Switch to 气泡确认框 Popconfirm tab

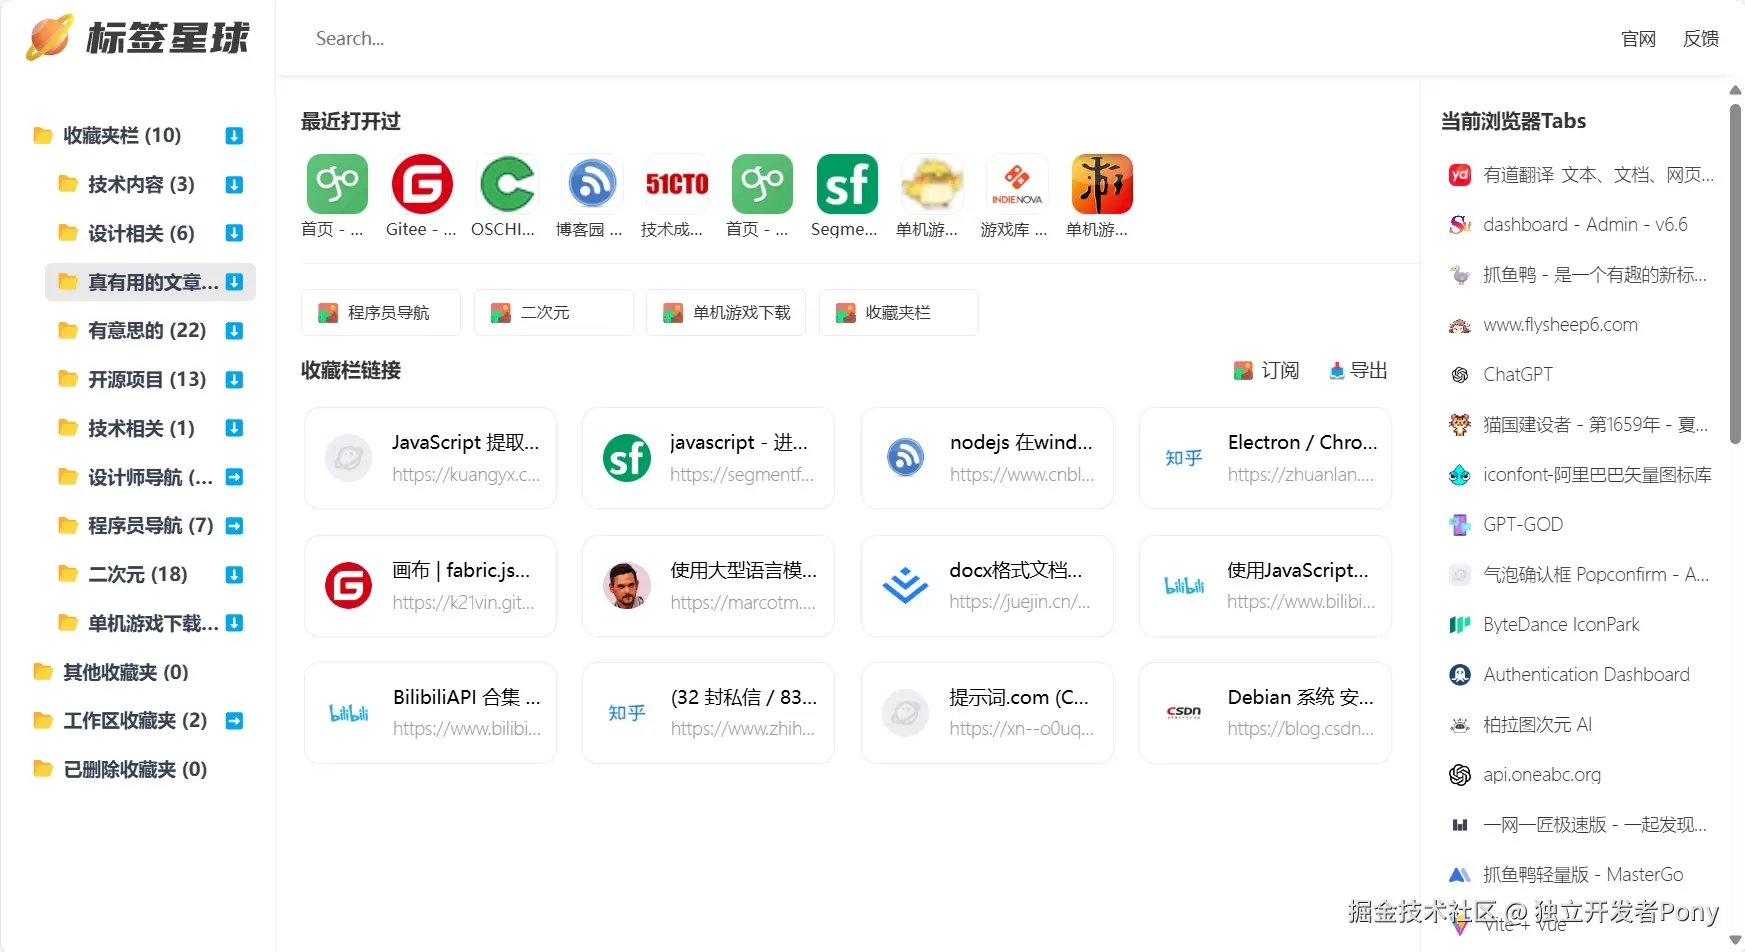(x=1580, y=575)
